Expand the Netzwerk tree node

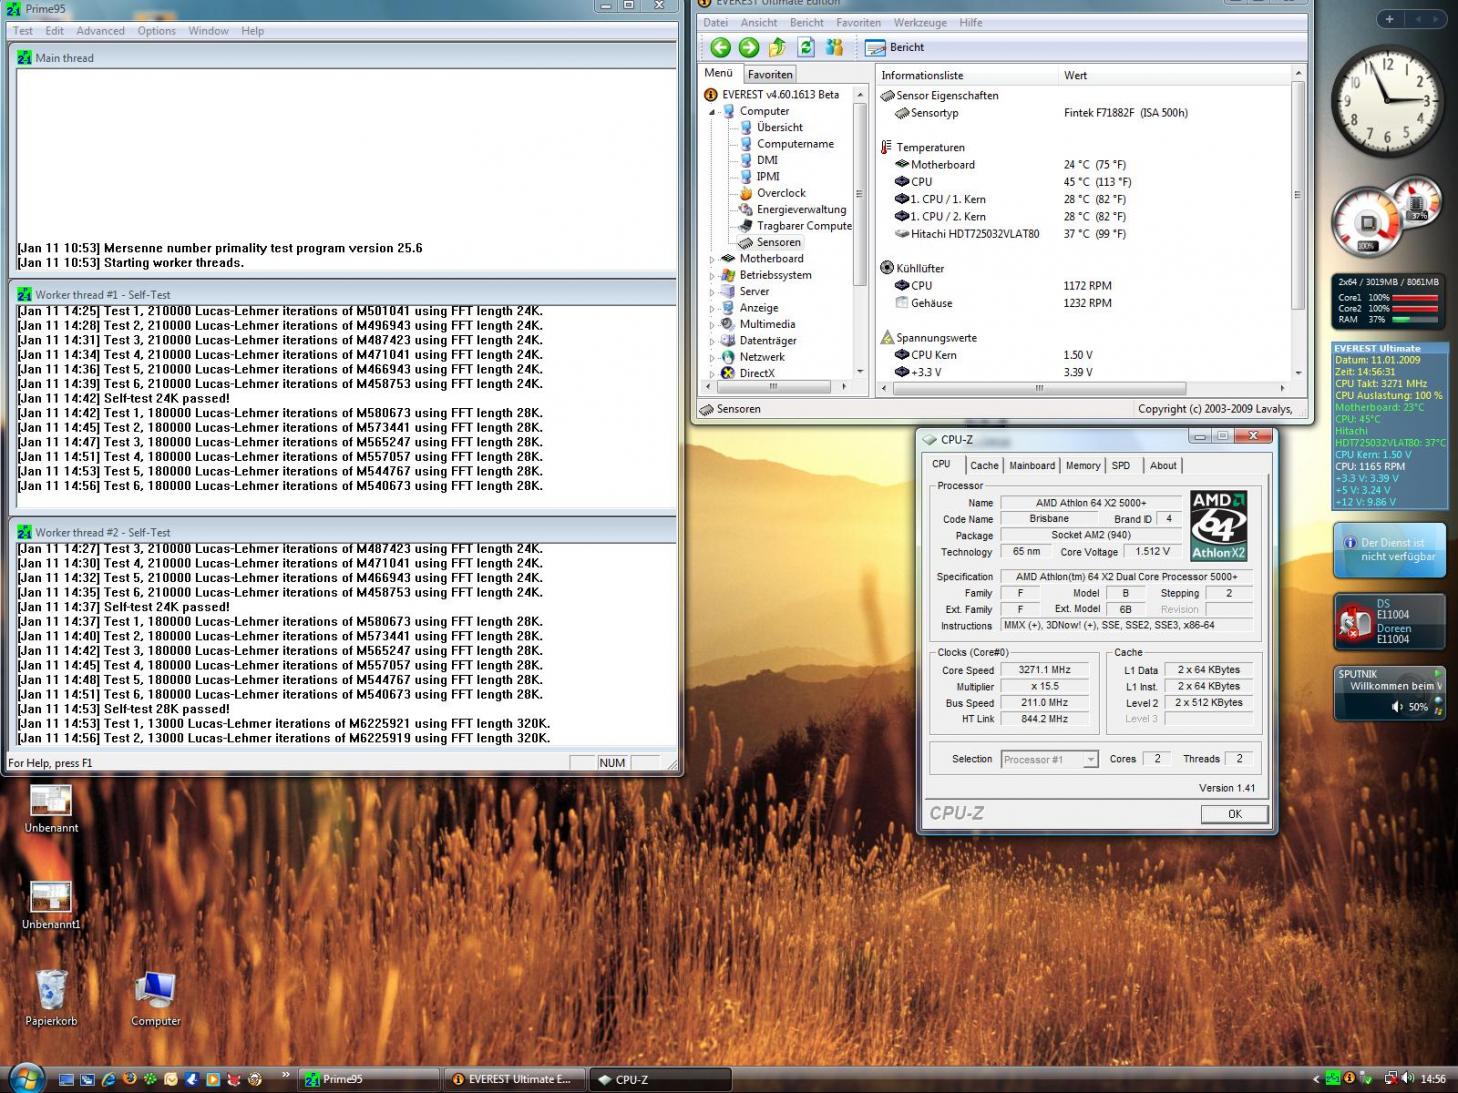[x=712, y=358]
